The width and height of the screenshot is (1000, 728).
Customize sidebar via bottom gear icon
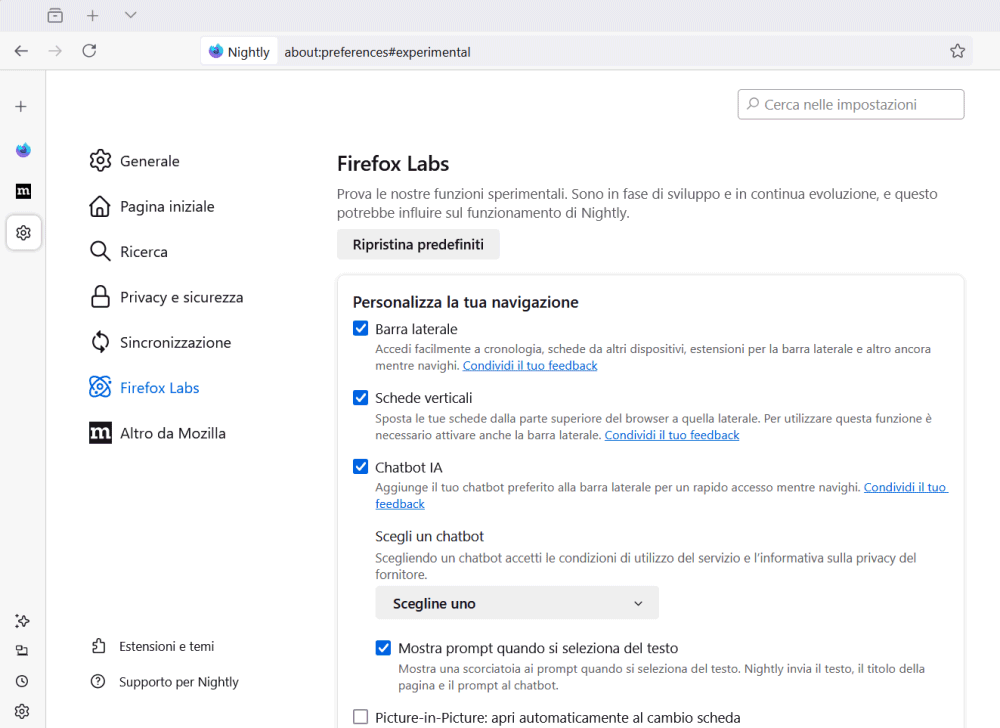(x=22, y=711)
